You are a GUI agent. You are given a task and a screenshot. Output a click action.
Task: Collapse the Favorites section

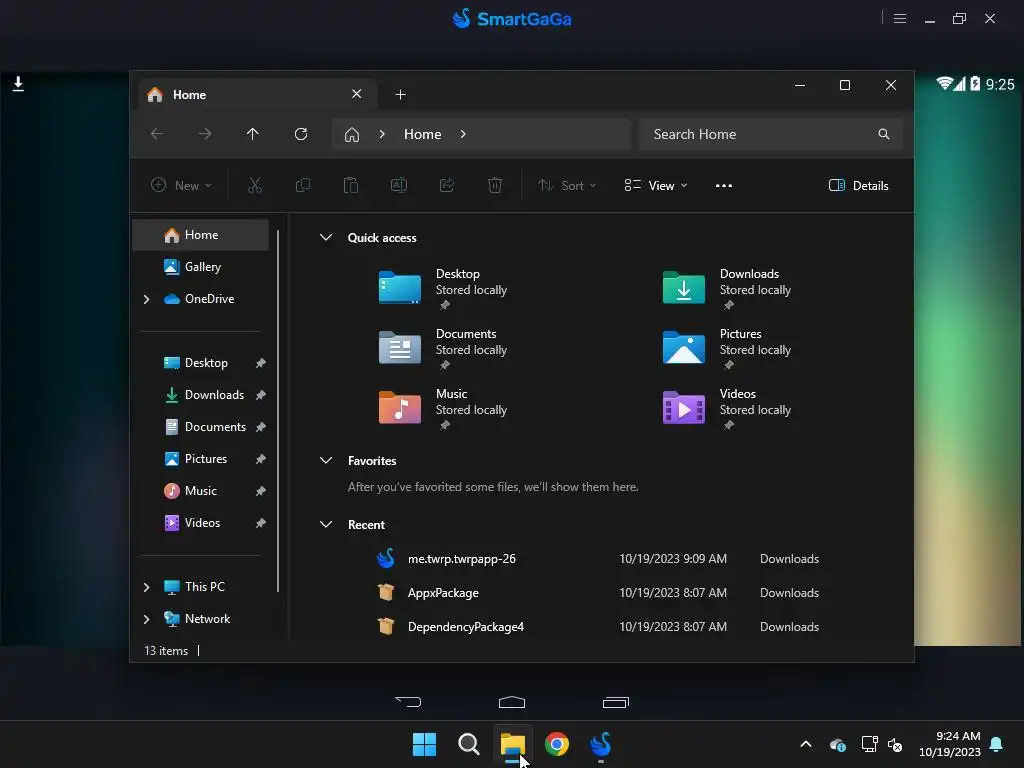click(326, 460)
